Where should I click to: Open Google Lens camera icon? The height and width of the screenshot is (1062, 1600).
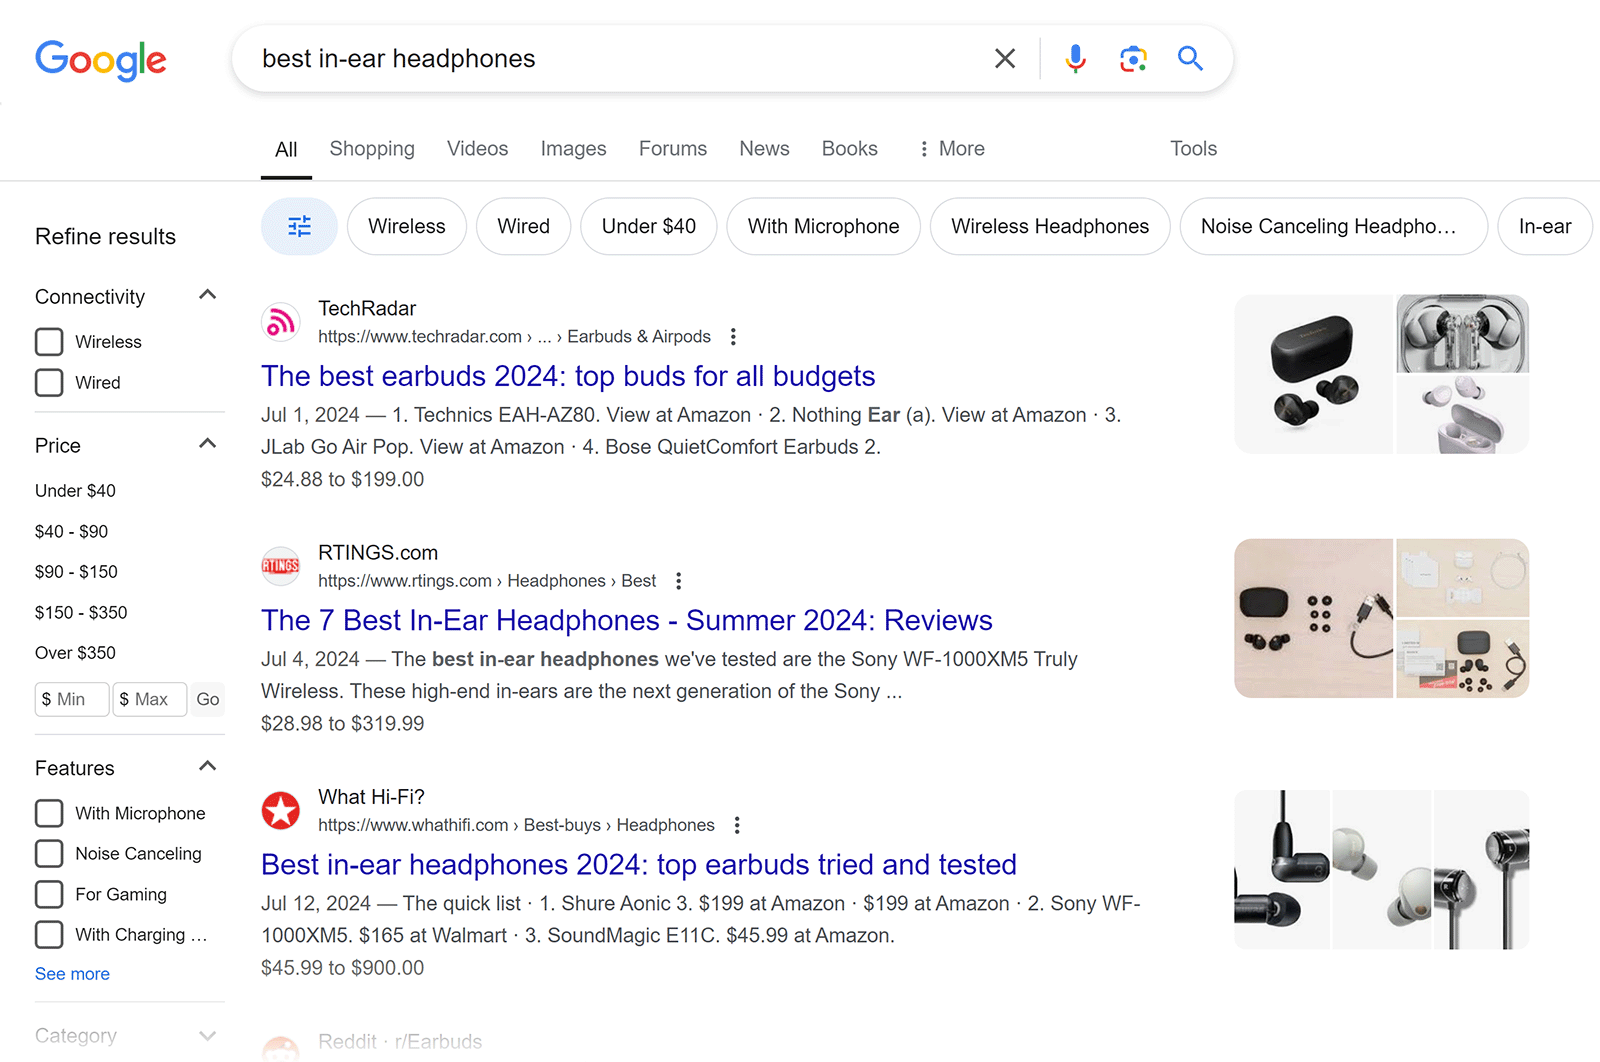[1133, 58]
